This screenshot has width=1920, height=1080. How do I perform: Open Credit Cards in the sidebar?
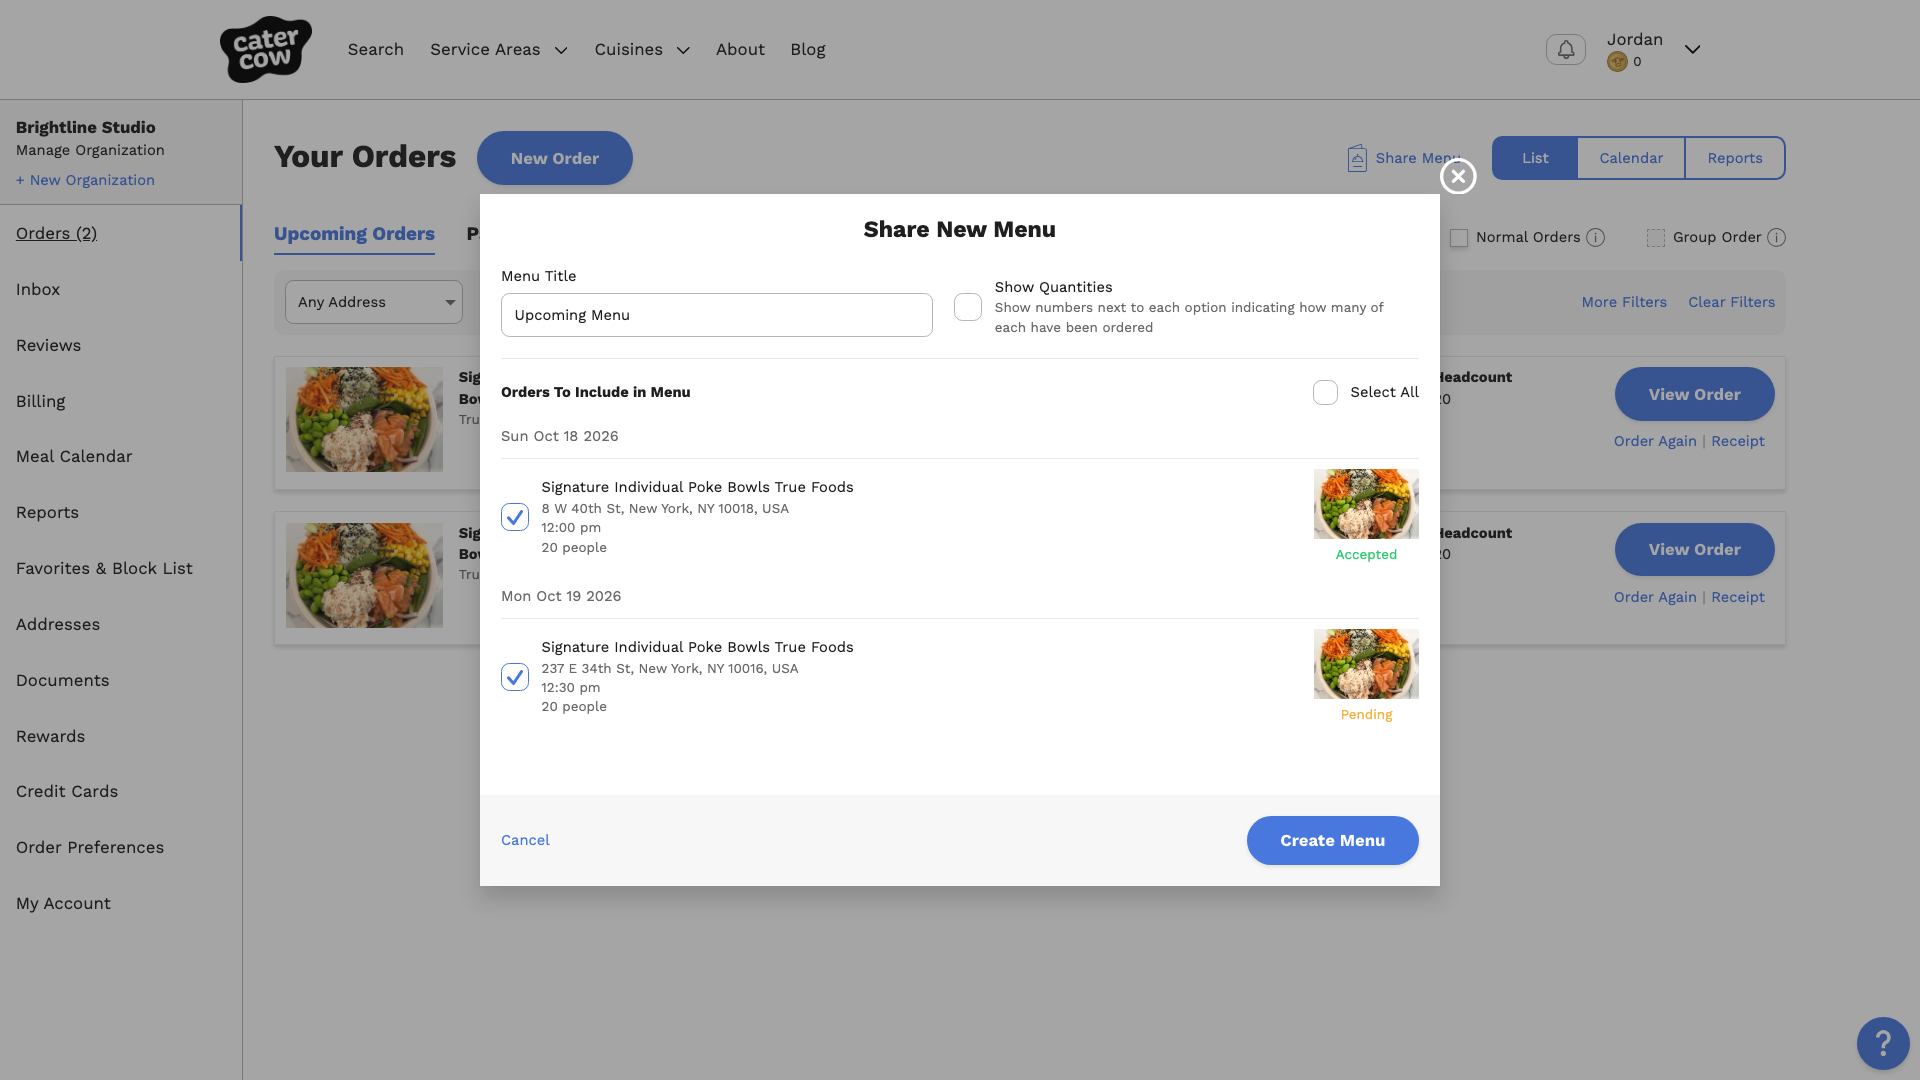pyautogui.click(x=67, y=792)
